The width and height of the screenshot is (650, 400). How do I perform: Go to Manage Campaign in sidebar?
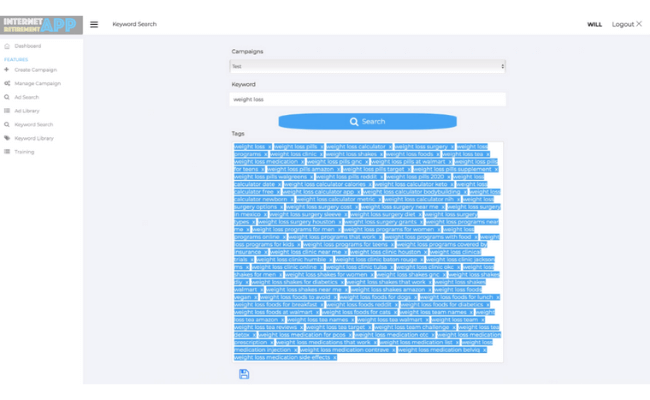click(x=37, y=84)
